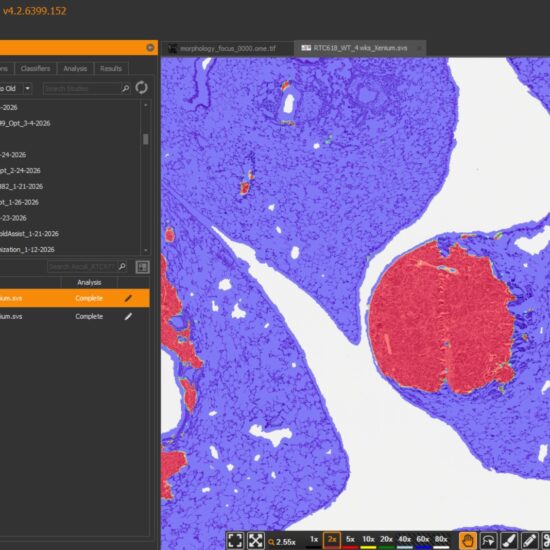Select the second .svs image row
The image size is (550, 550).
click(x=75, y=316)
